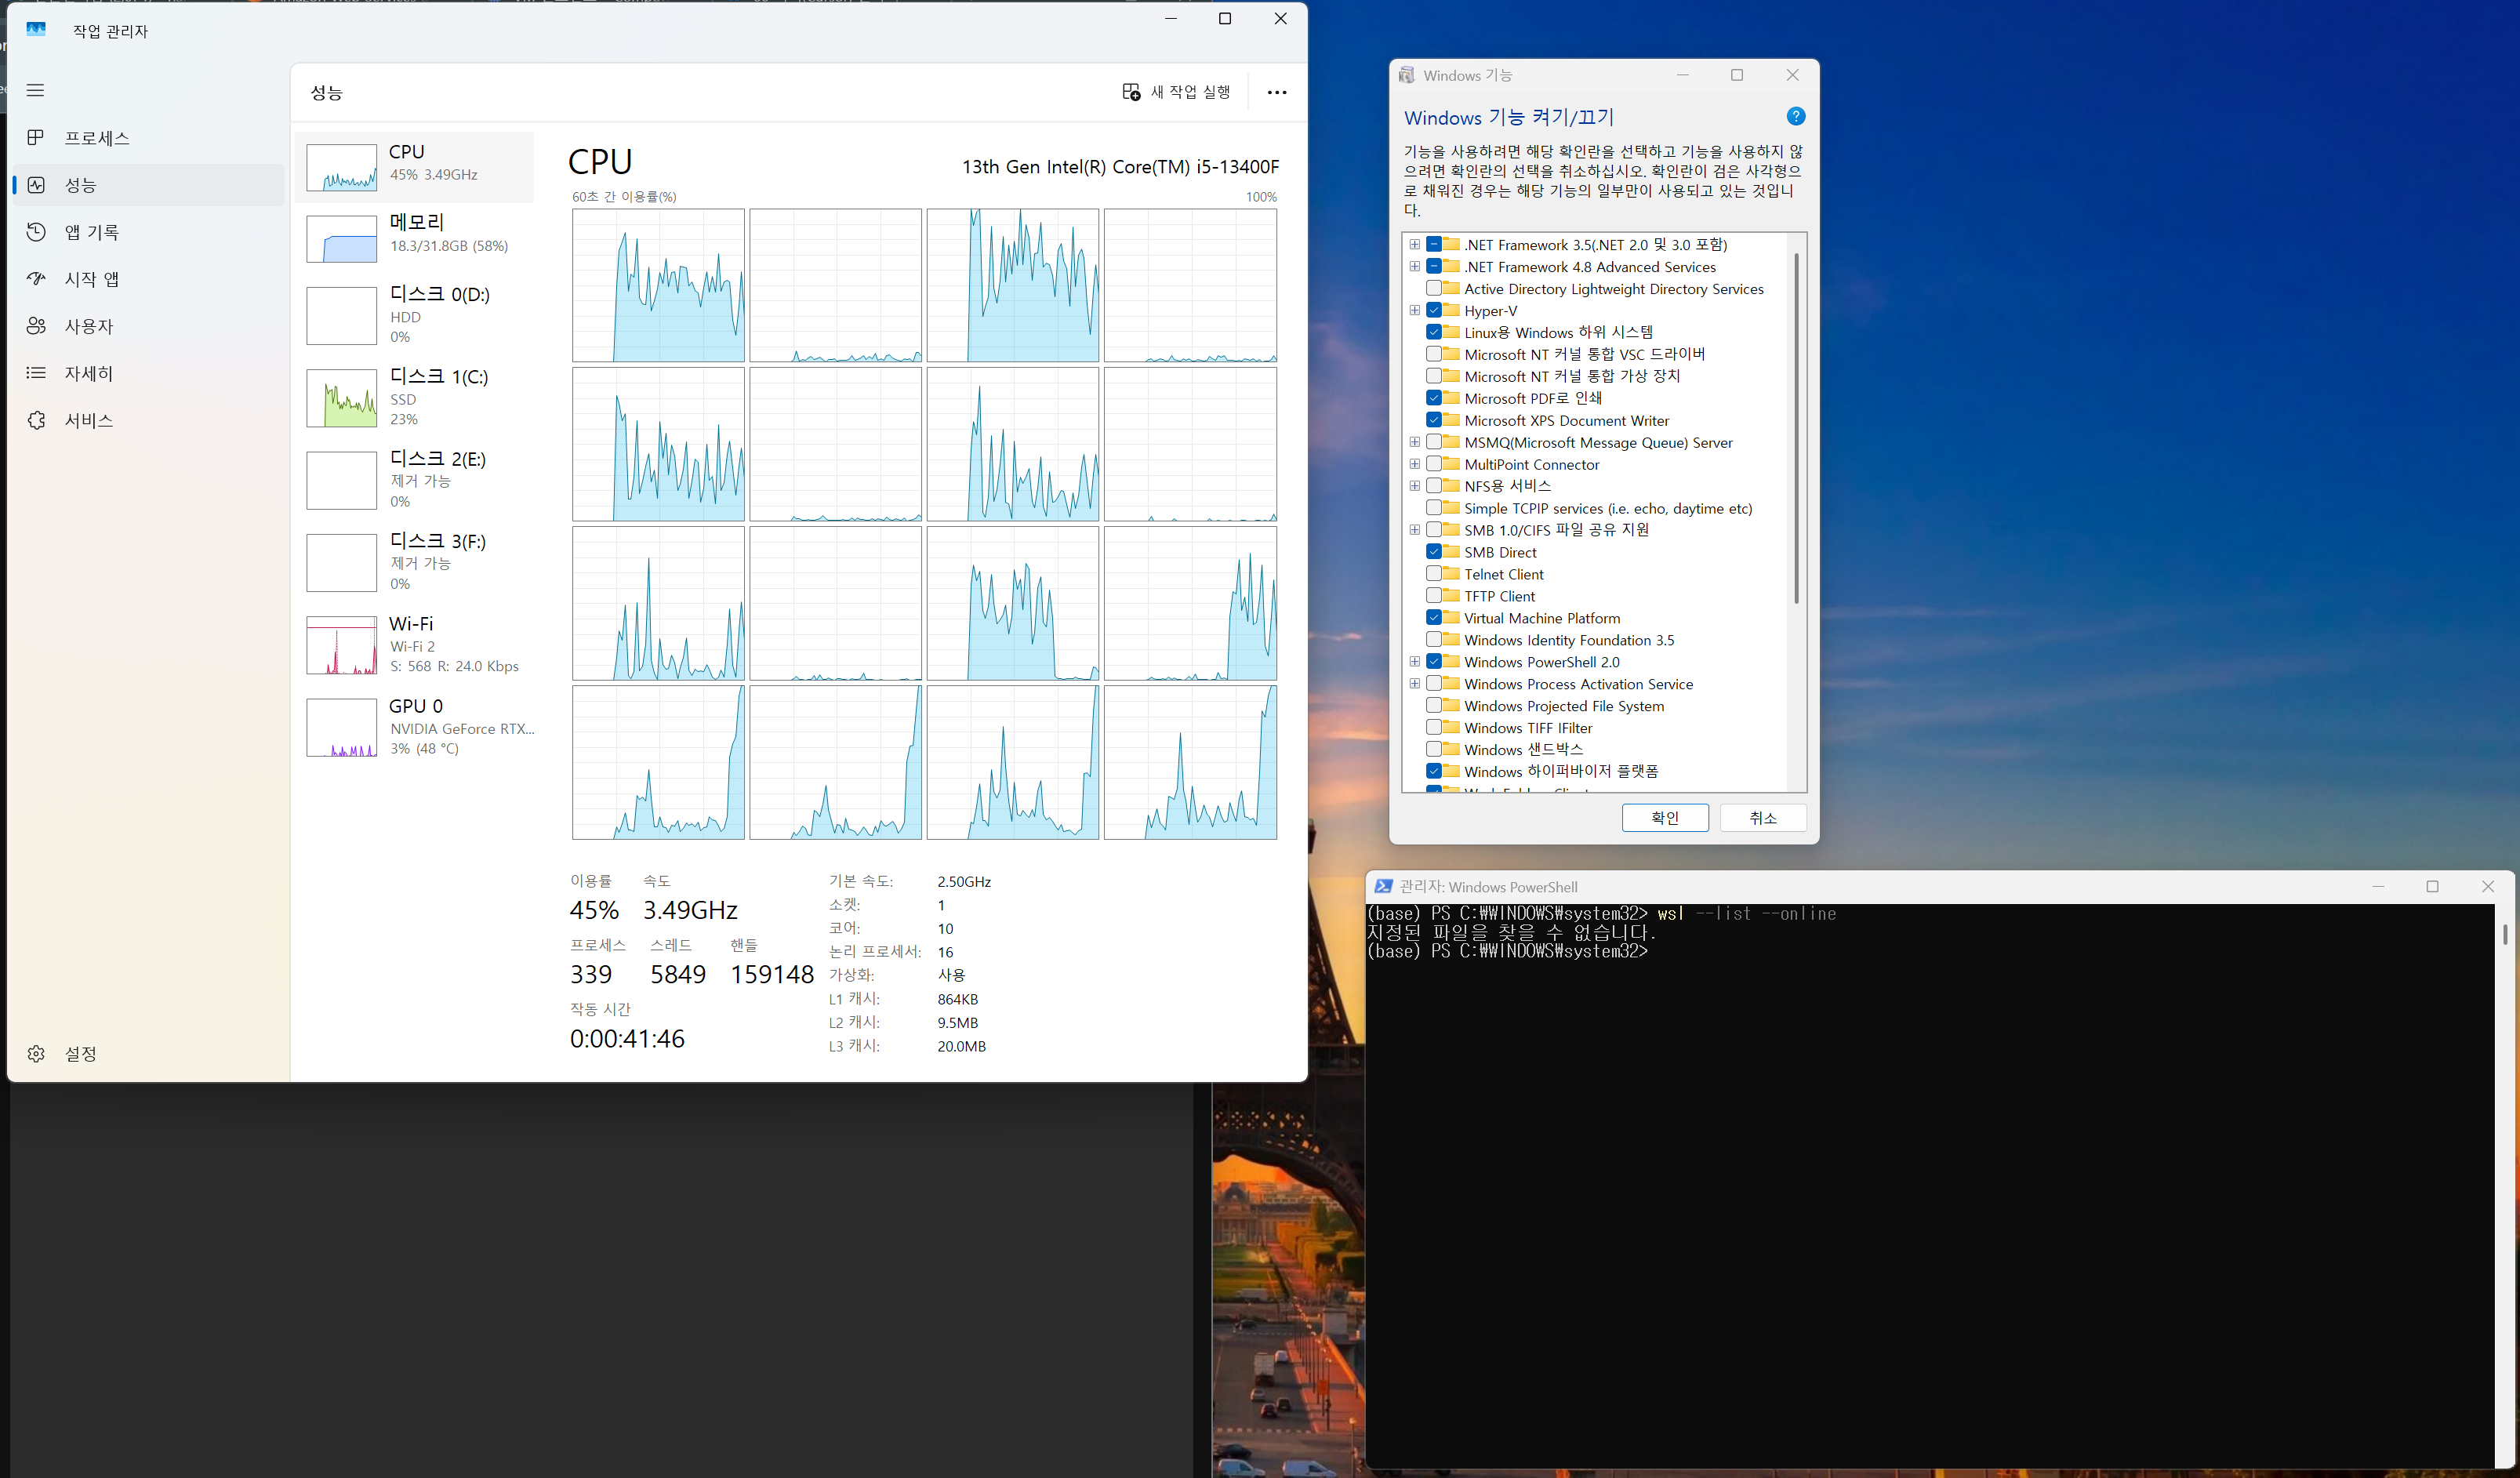The width and height of the screenshot is (2520, 1478).
Task: Uncheck the Hyper-V checkbox
Action: tap(1433, 310)
